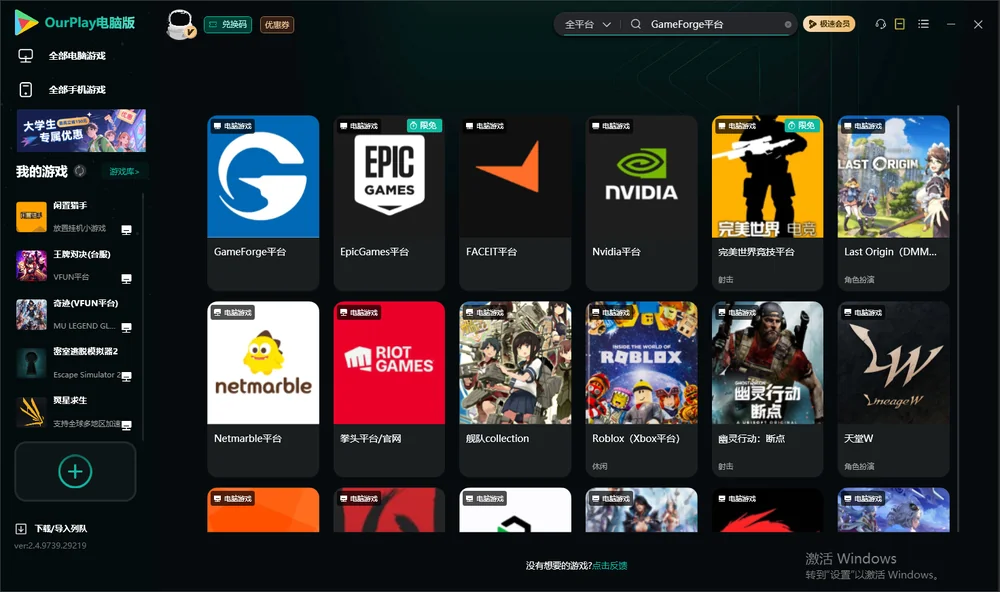The image size is (1000, 592).
Task: Refresh the 我的游戏 list icon
Action: 80,171
